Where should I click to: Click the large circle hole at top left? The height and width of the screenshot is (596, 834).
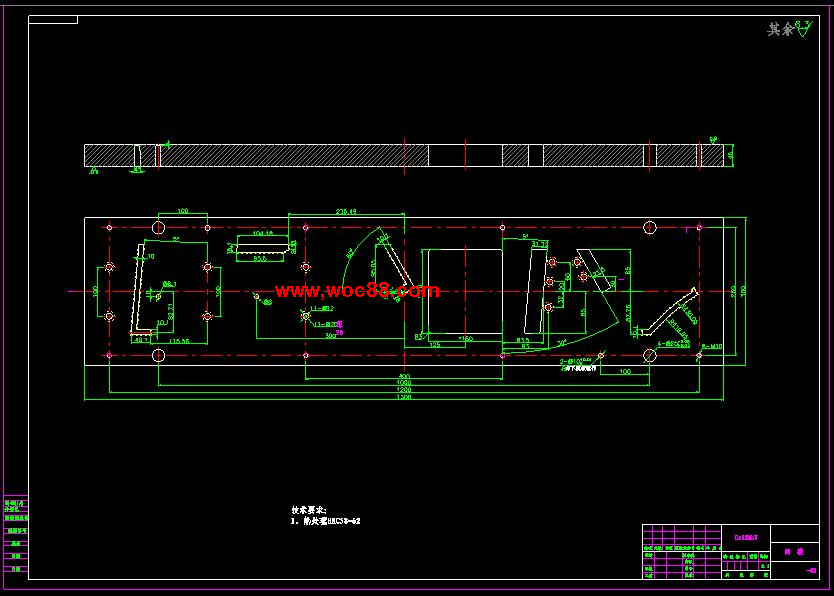159,228
